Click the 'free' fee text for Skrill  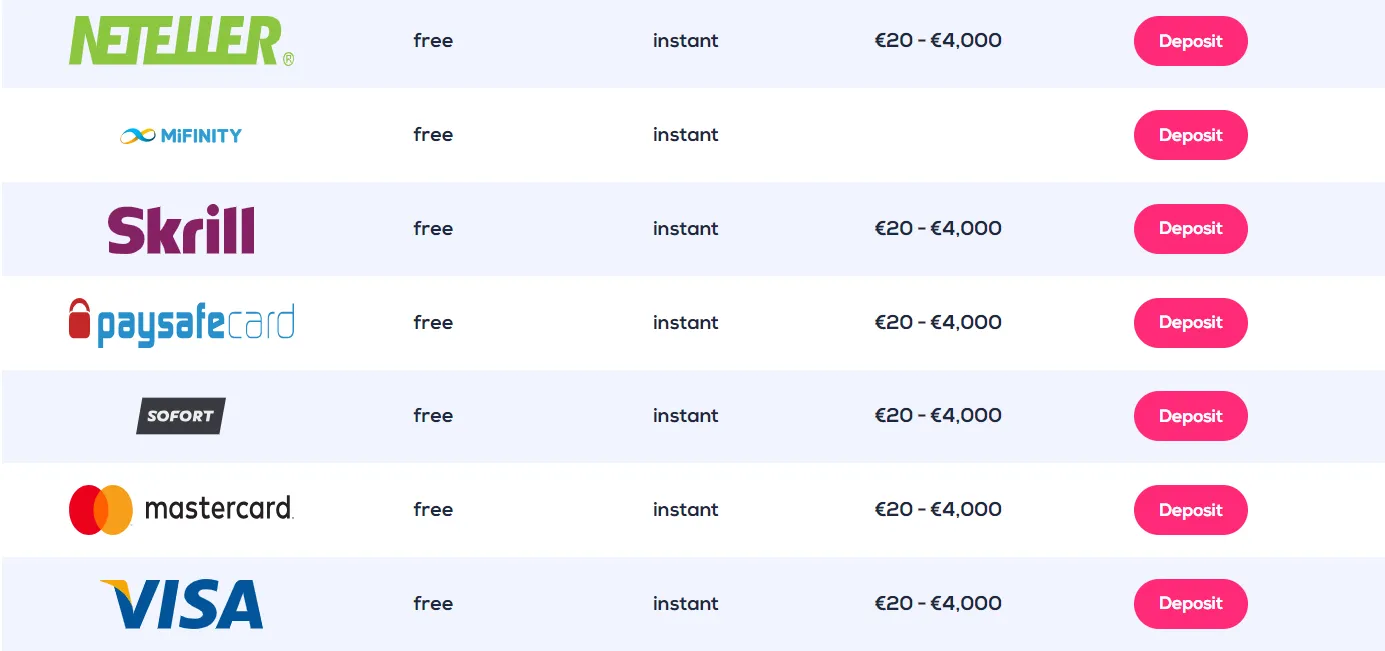point(433,229)
